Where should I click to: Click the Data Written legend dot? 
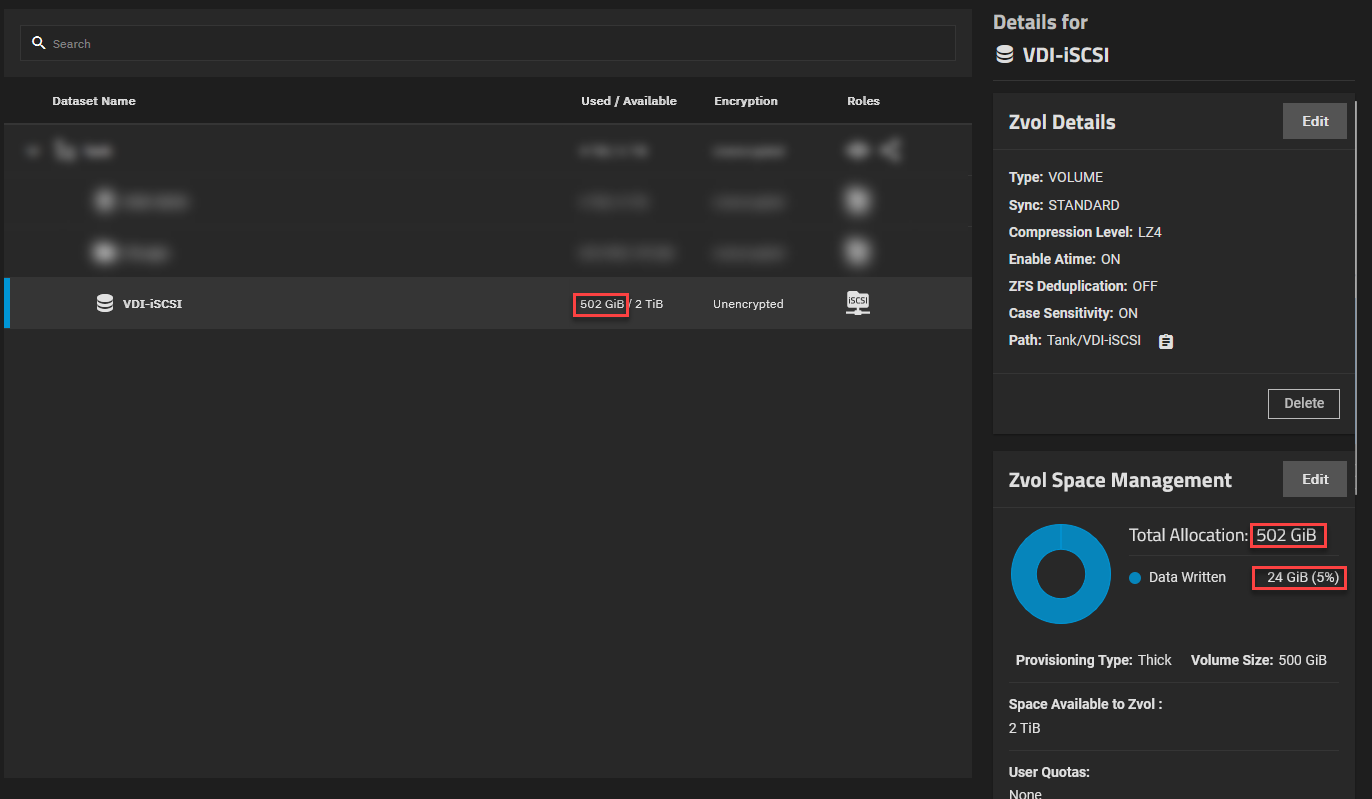1135,578
